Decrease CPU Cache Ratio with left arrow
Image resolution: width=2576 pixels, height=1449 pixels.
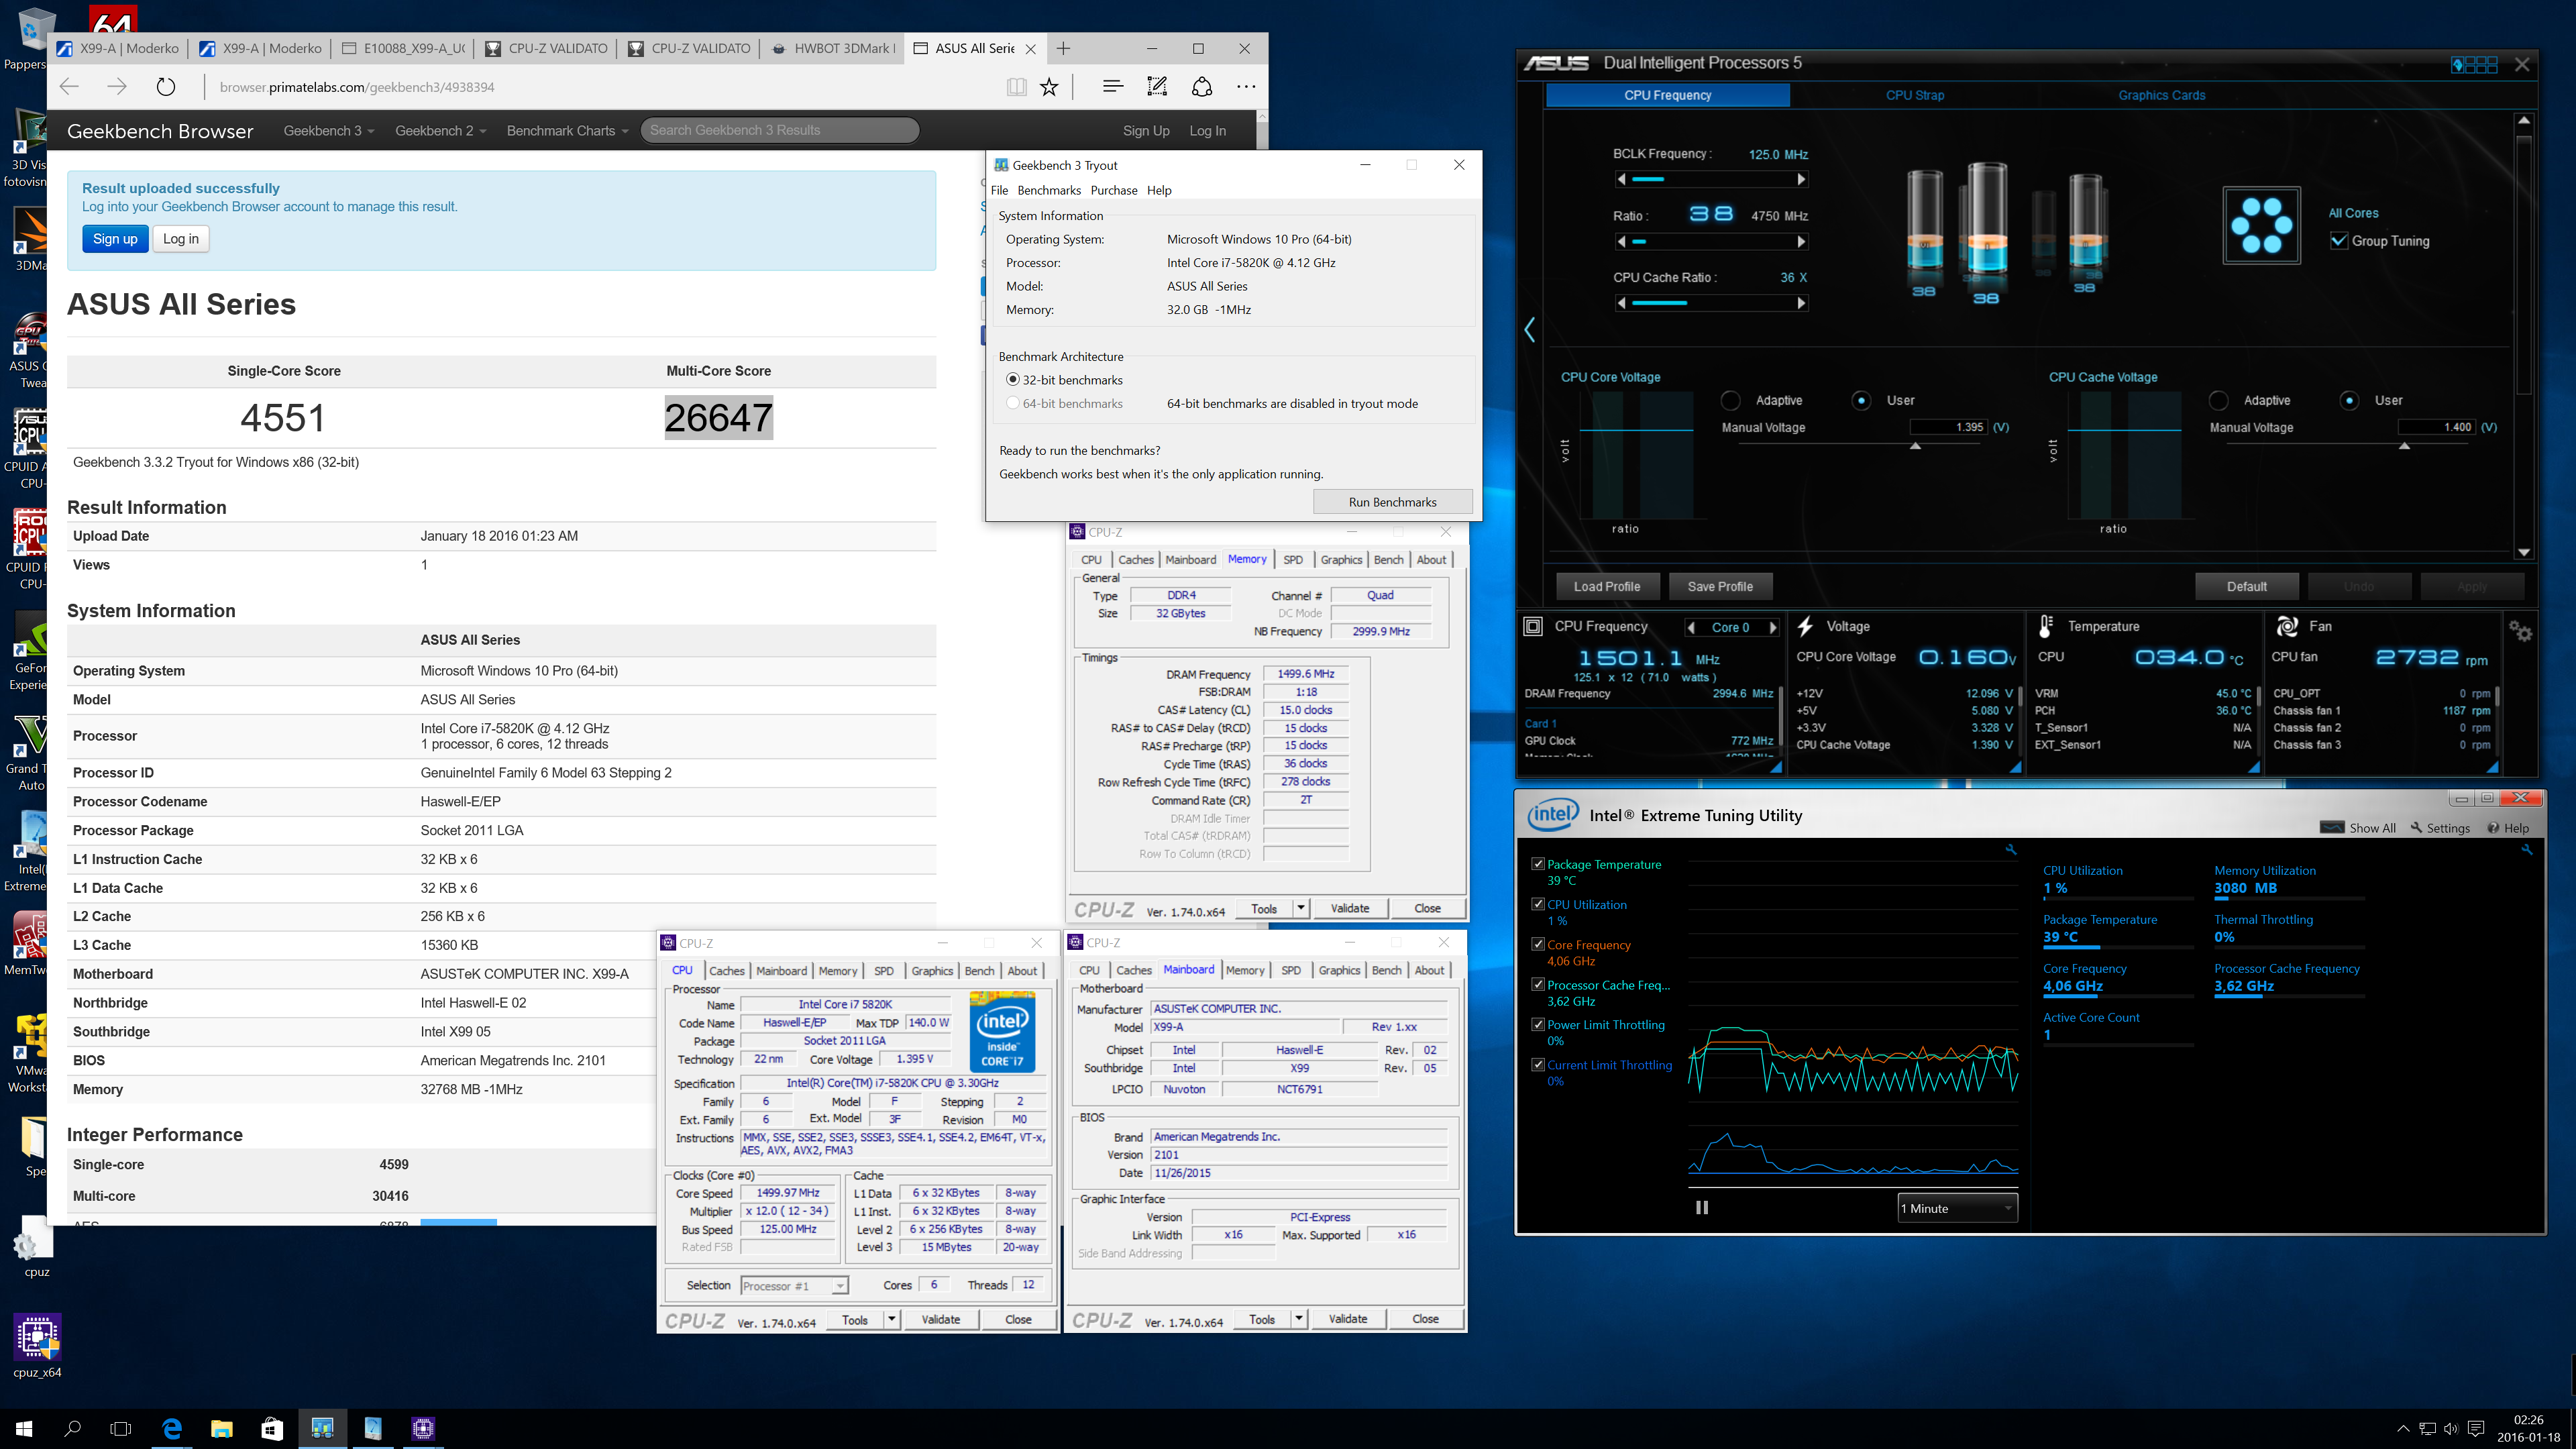[x=1622, y=303]
